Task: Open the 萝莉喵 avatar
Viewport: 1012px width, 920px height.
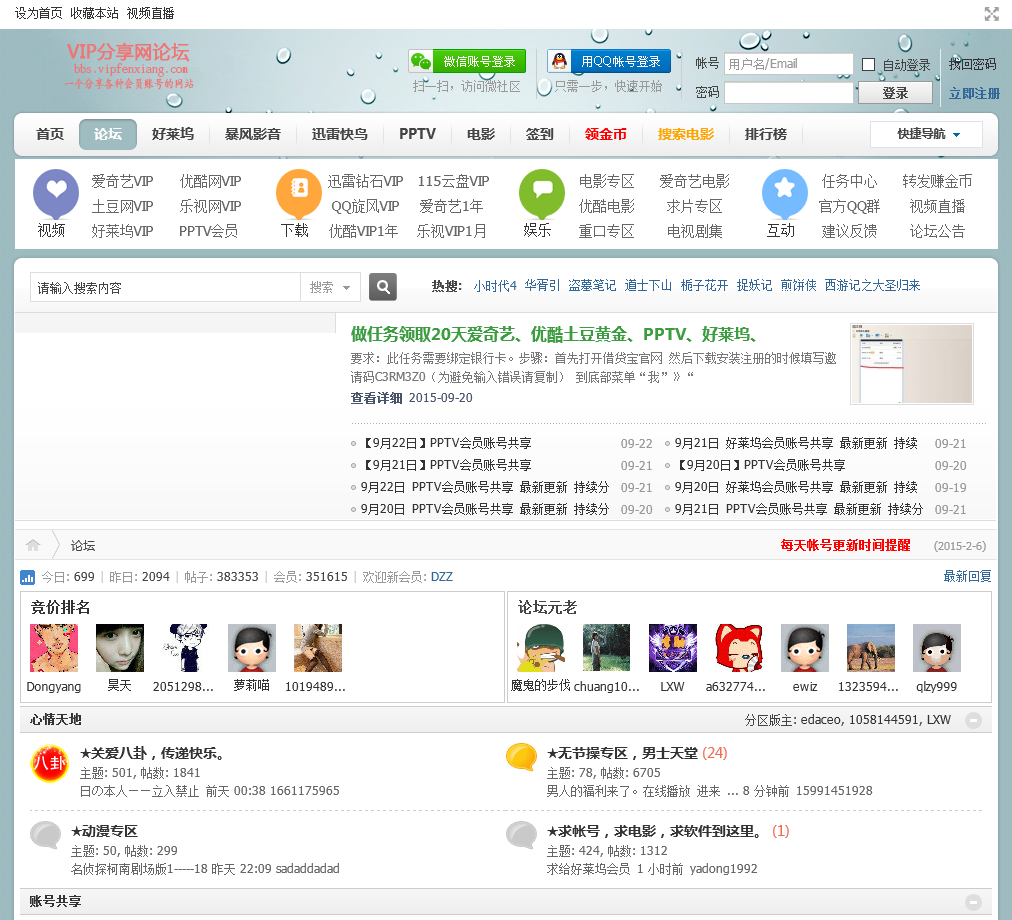Action: pos(252,648)
